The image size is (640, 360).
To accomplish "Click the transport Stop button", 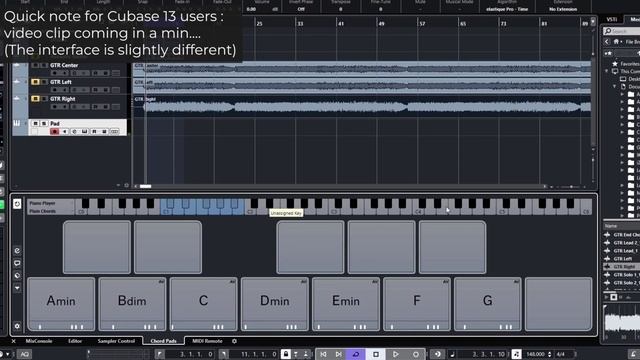I will point(376,354).
